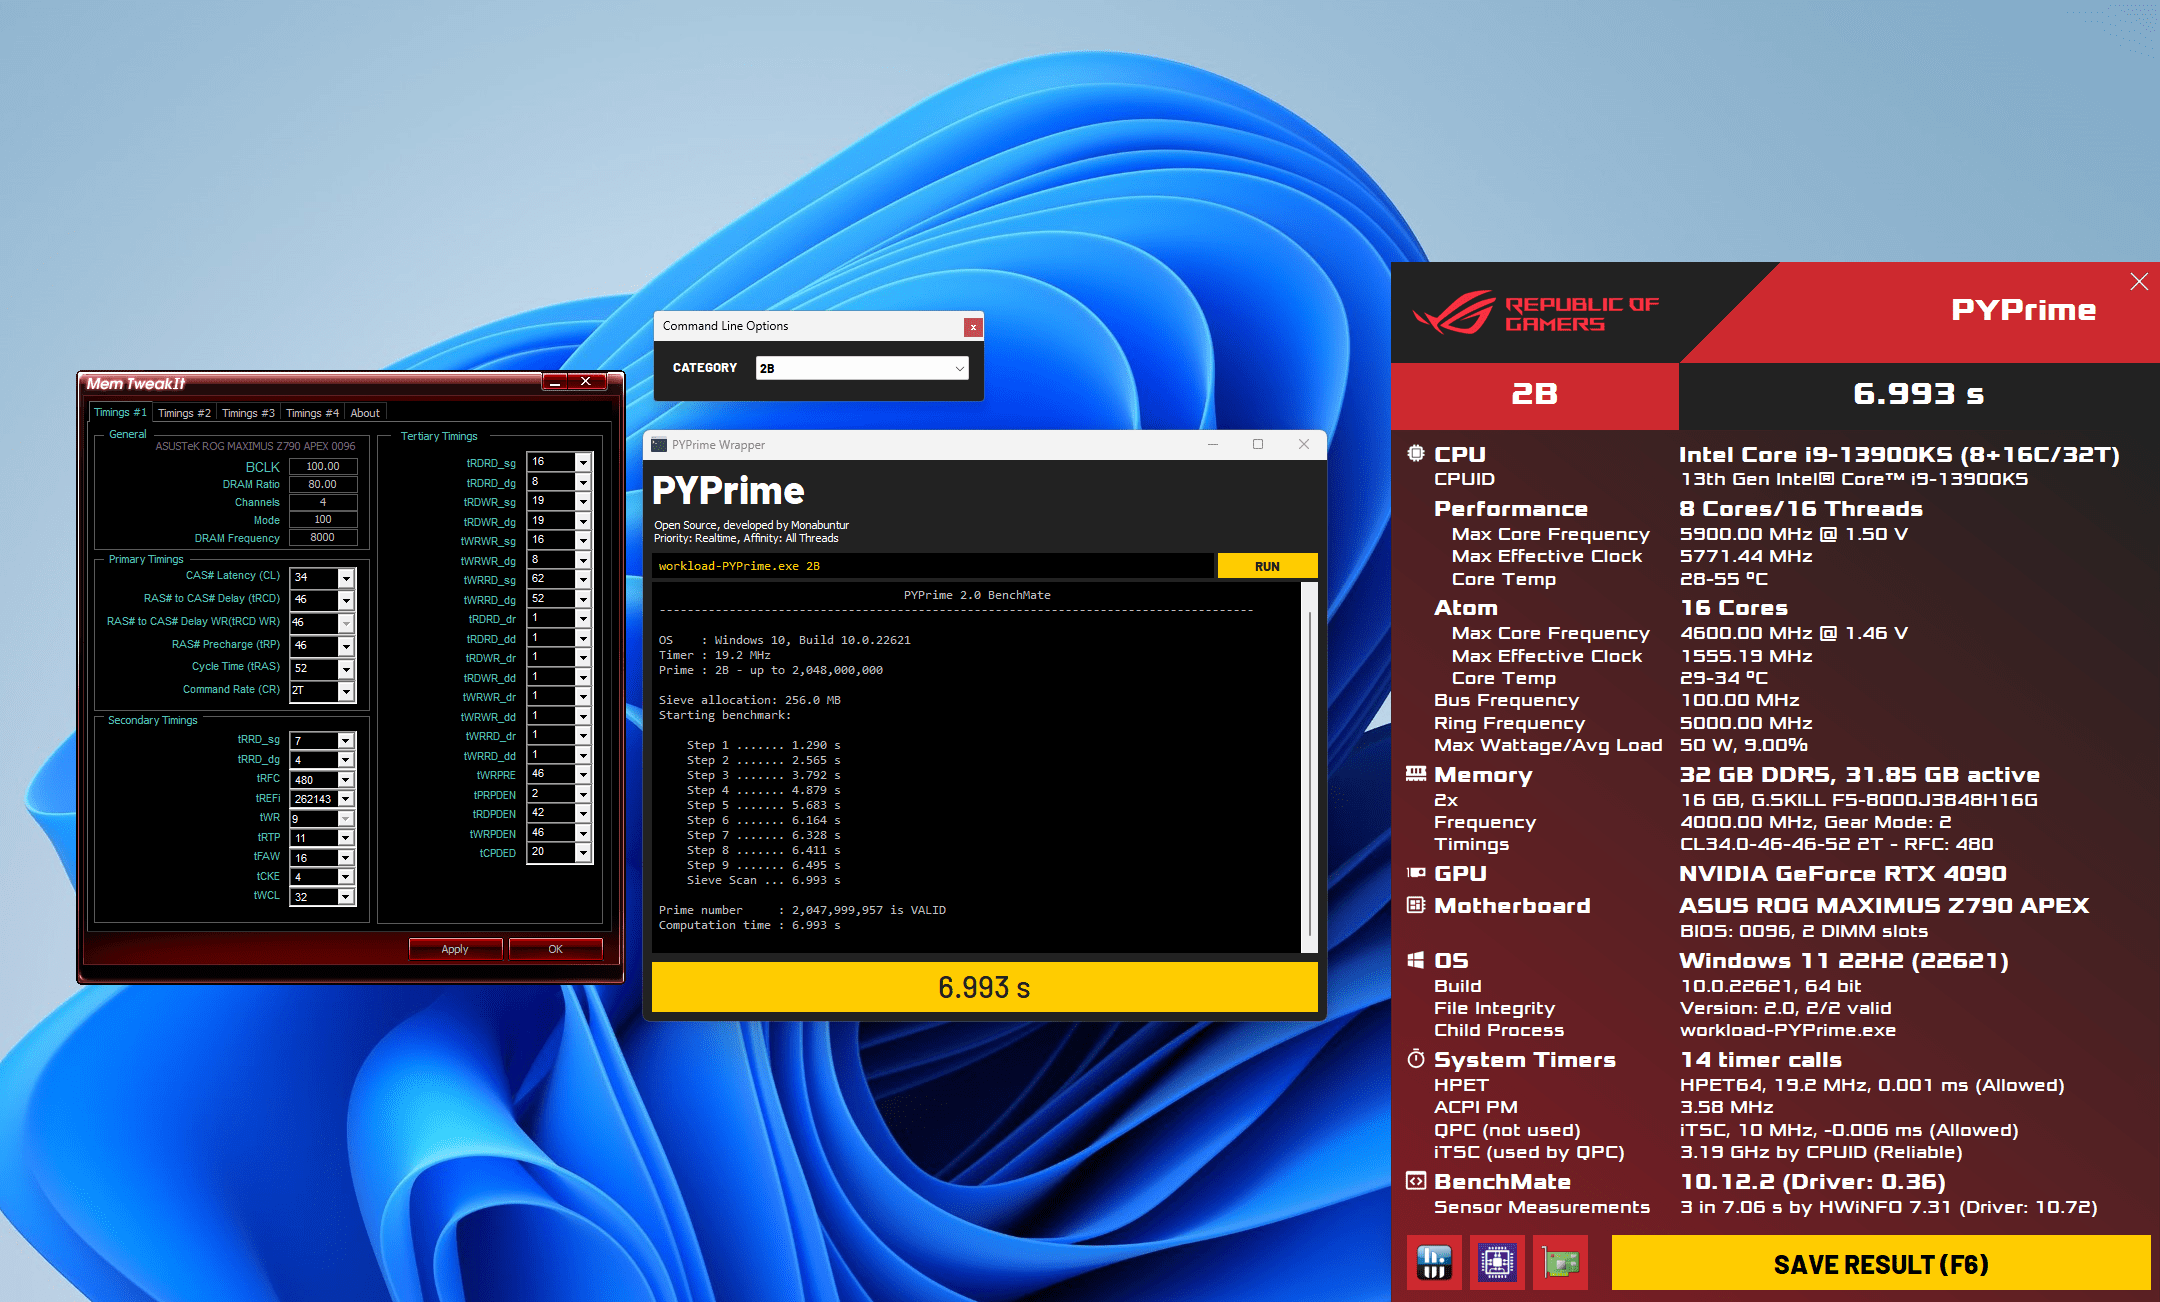Click the System Timers clock icon
This screenshot has height=1302, width=2160.
pyautogui.click(x=1416, y=1059)
